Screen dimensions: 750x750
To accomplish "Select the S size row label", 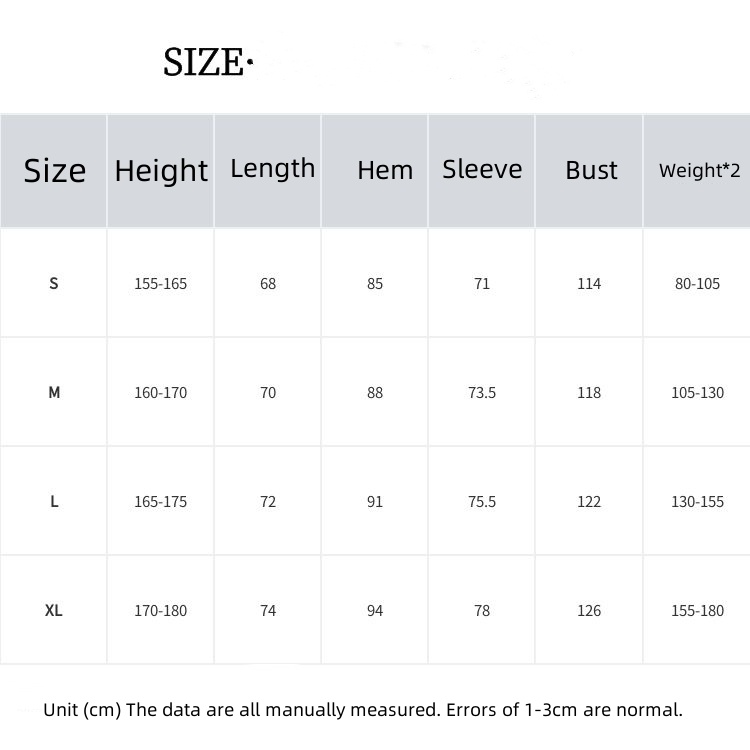I will click(54, 283).
